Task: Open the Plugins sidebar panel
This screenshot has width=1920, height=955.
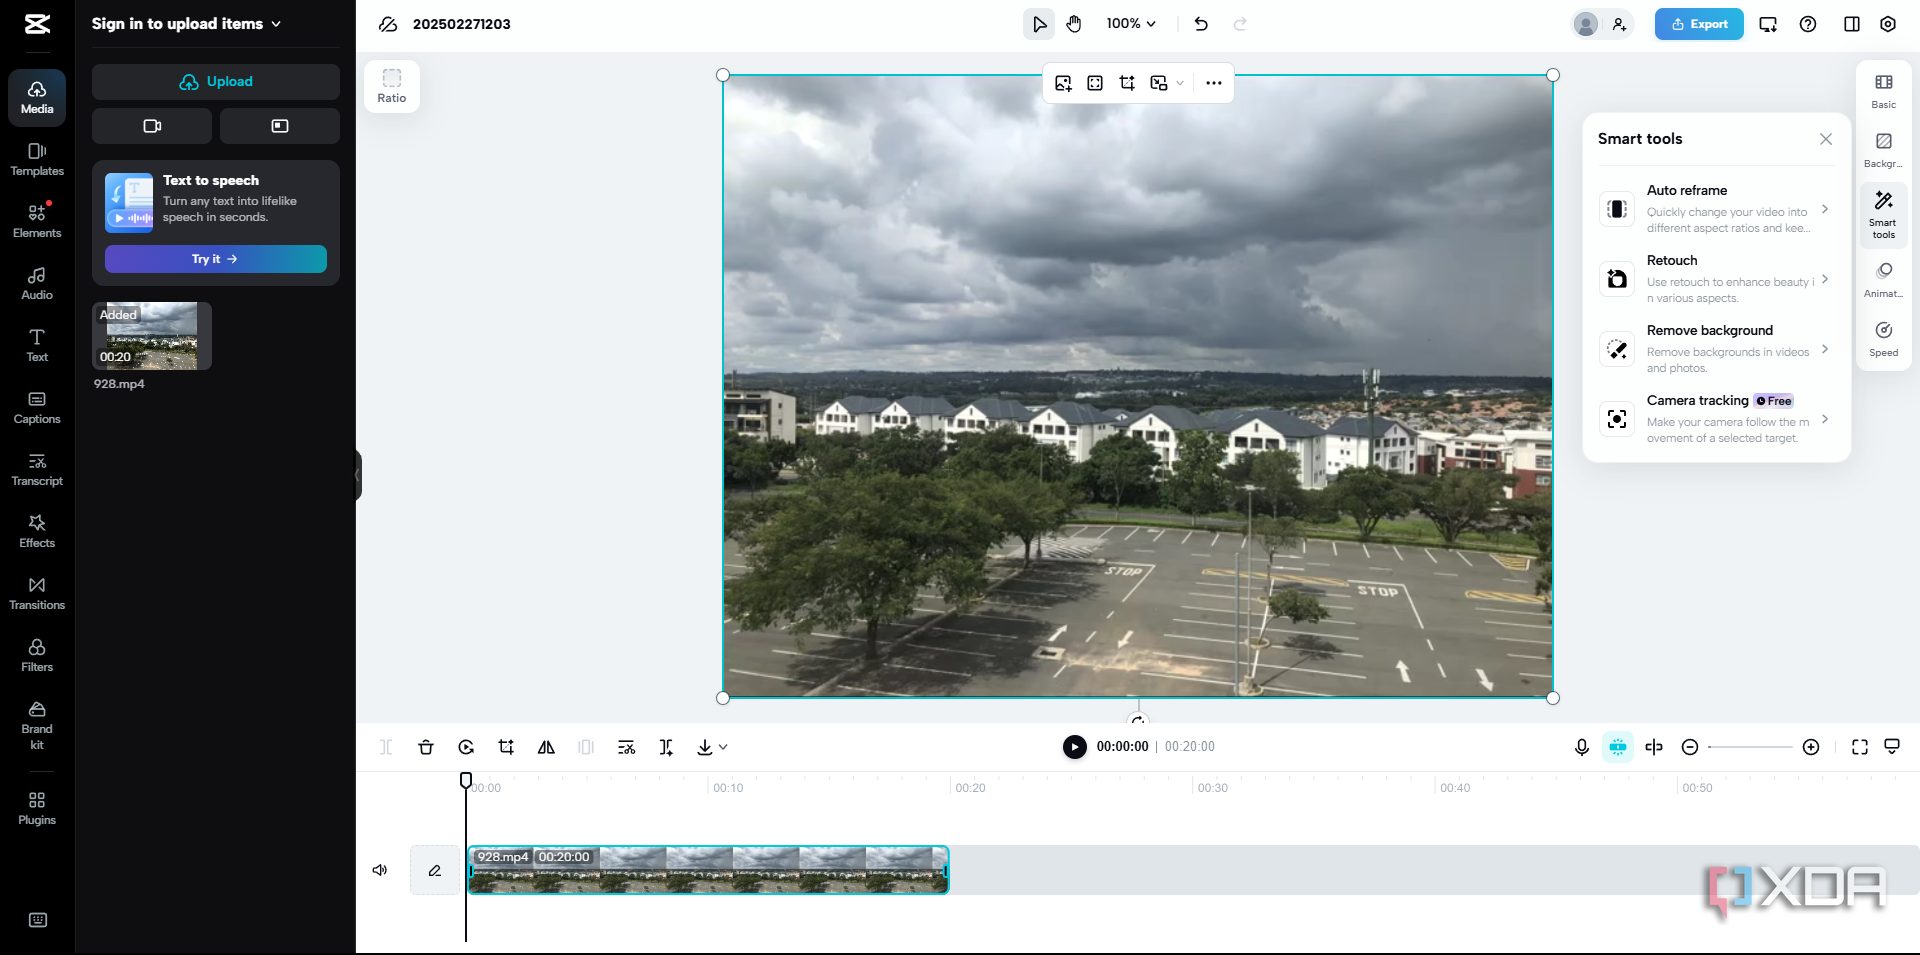Action: 37,808
